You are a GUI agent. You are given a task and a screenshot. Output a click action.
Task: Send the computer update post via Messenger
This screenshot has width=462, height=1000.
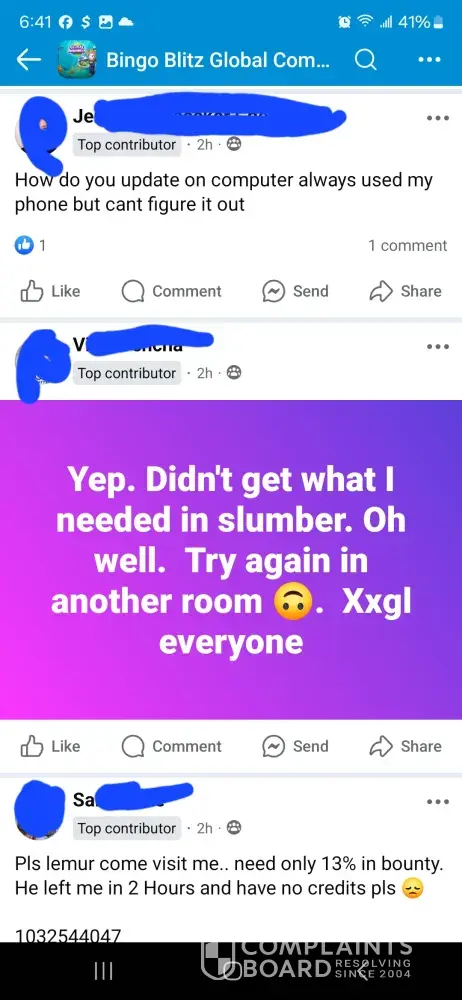[x=295, y=291]
